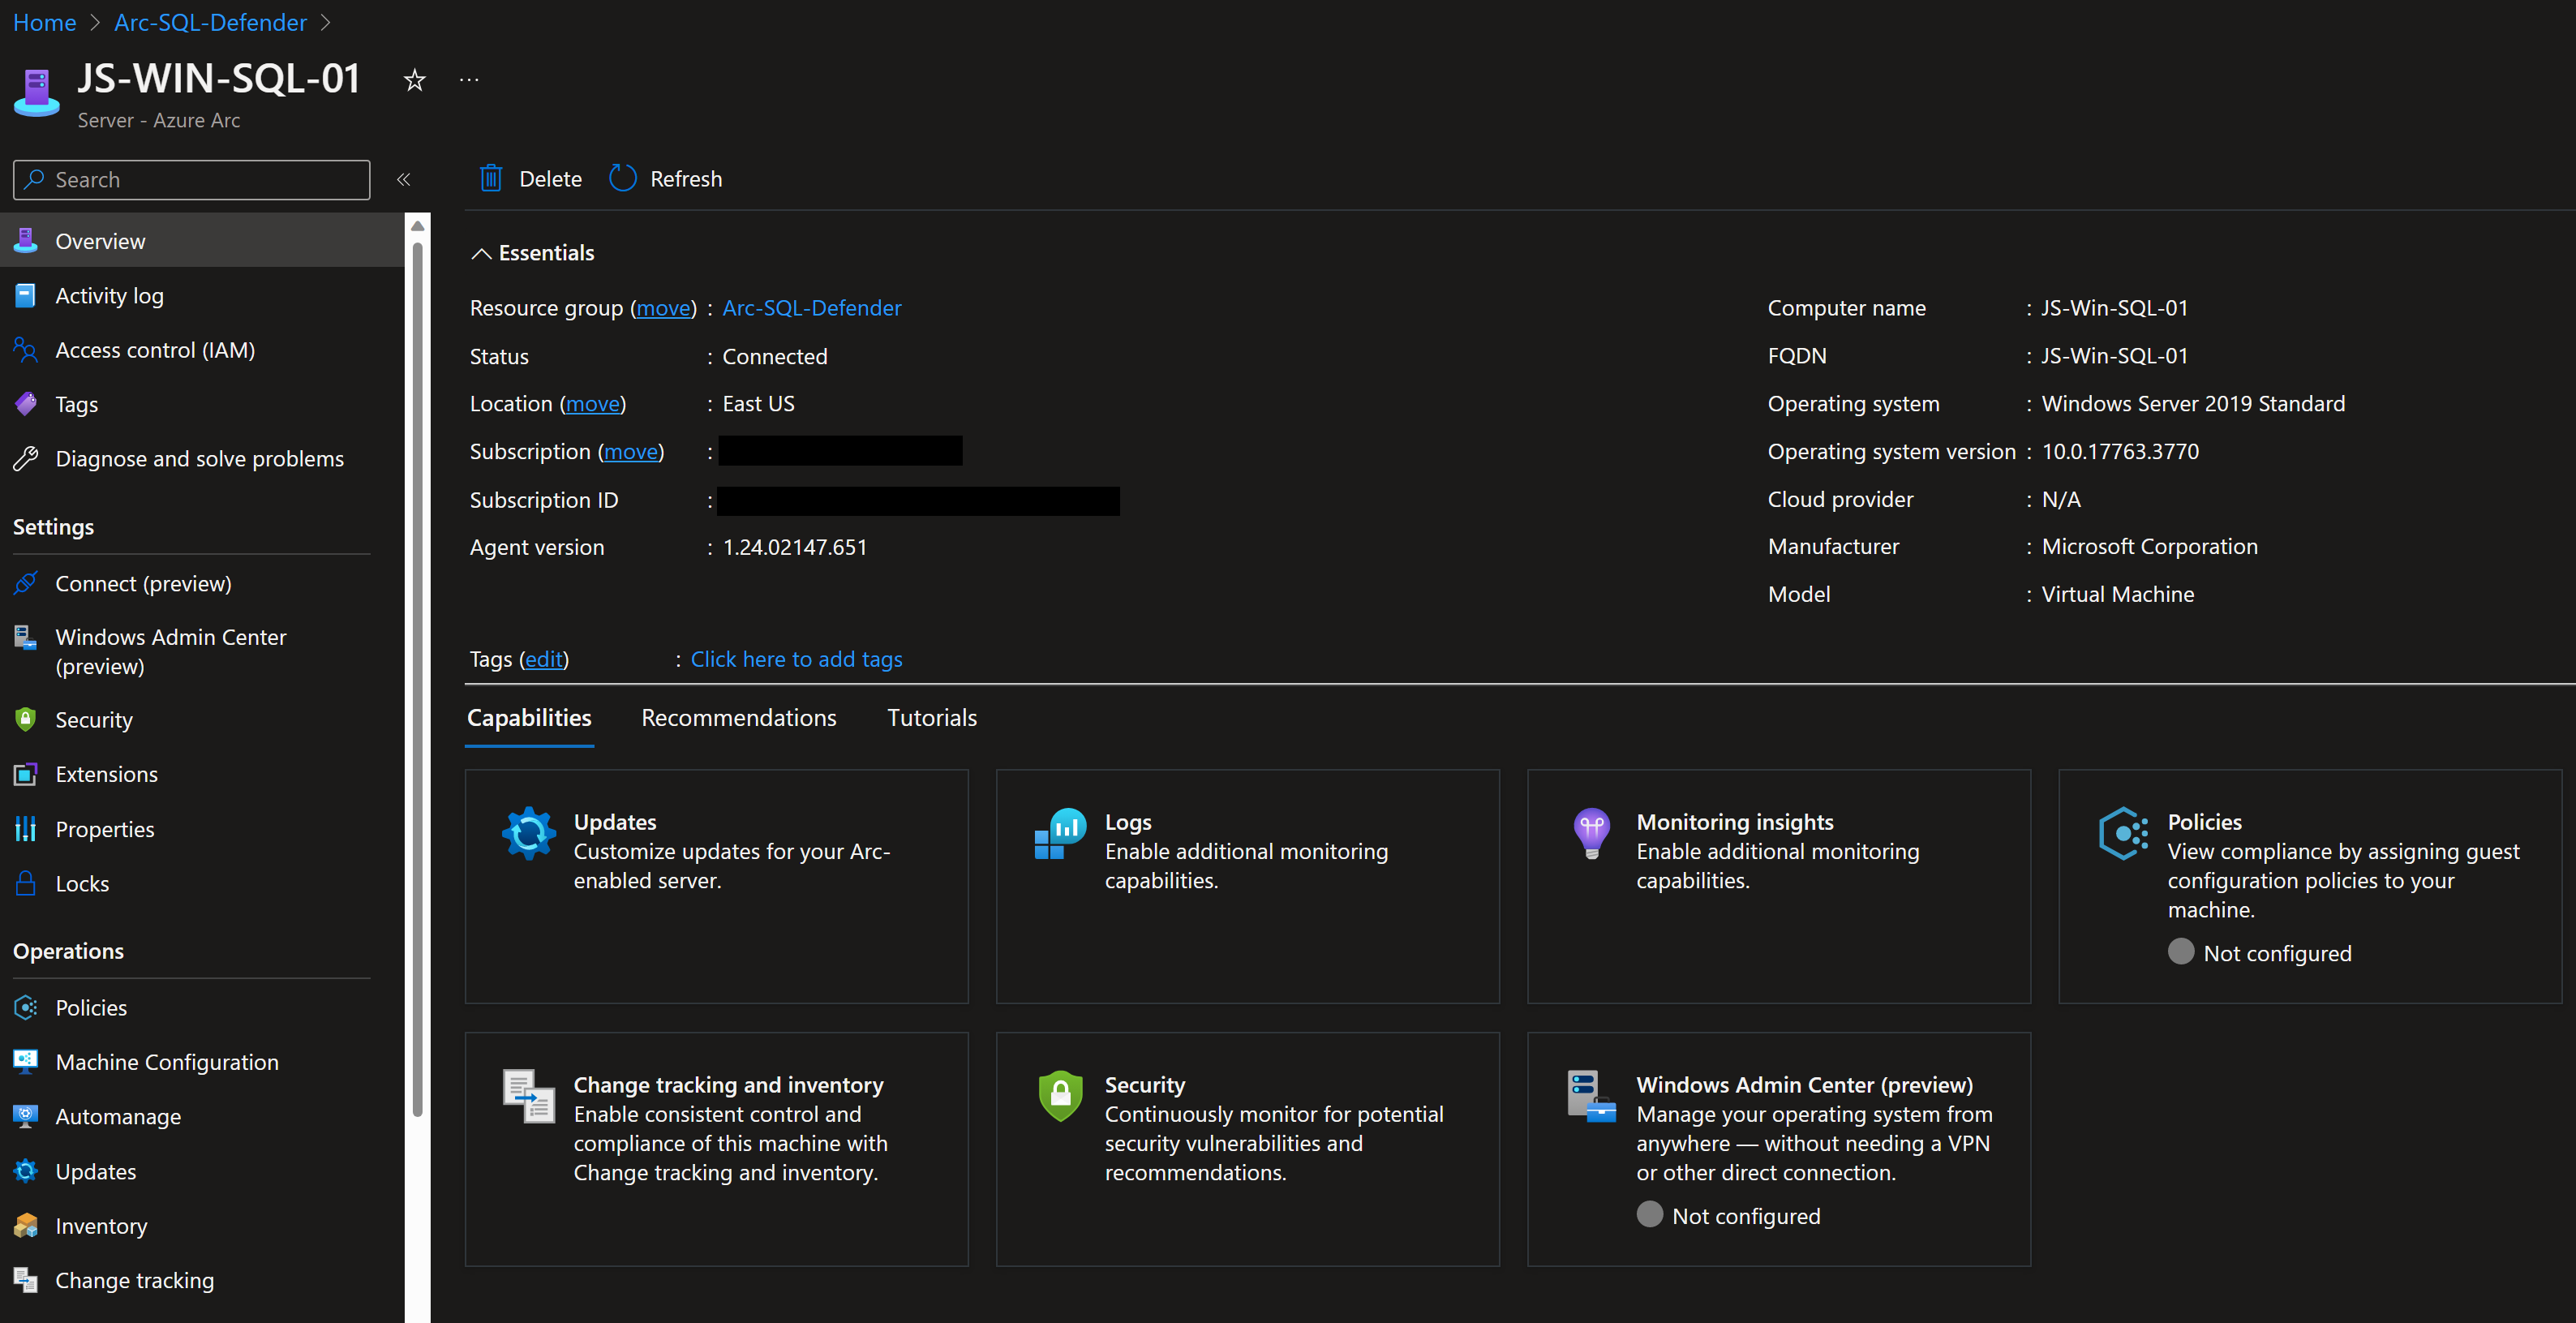Favorite JS-WIN-SQL-01 with the star icon

pos(414,80)
